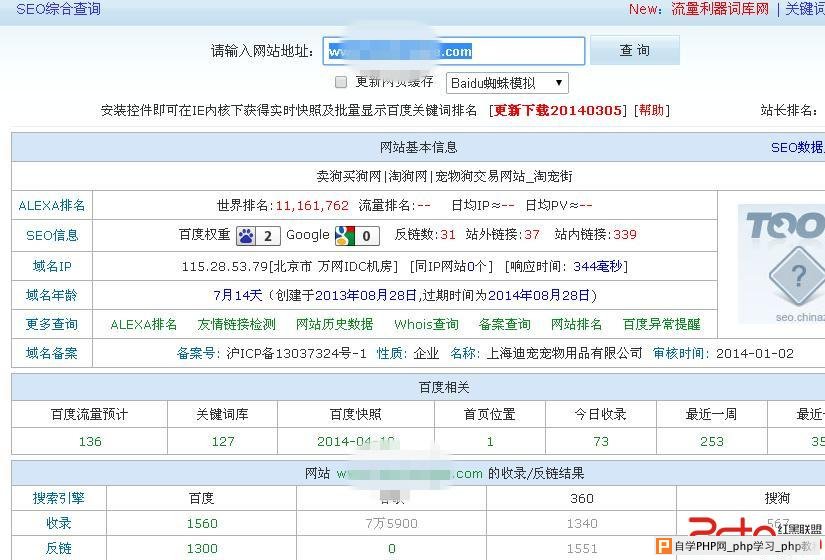
Task: Click the 360 反链 value 1551
Action: click(582, 549)
